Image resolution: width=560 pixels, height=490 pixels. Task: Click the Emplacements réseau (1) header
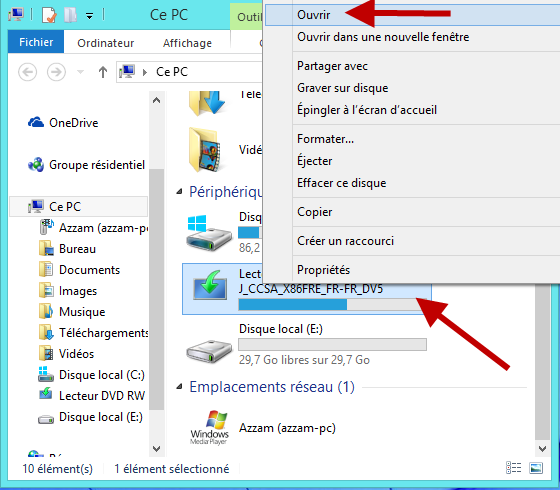[x=272, y=387]
